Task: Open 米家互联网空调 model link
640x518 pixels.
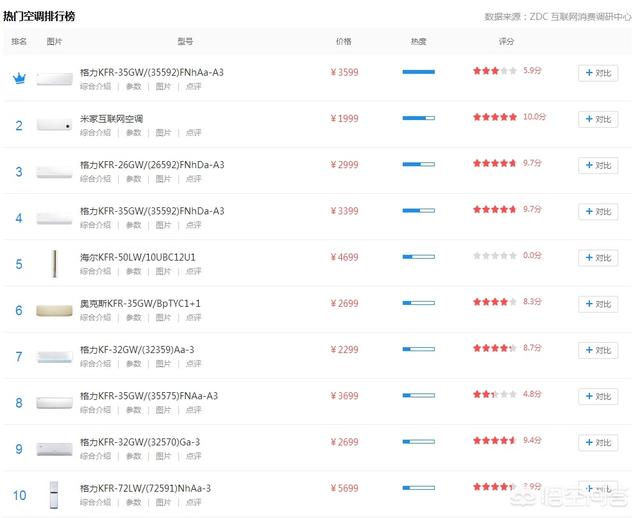Action: point(111,119)
